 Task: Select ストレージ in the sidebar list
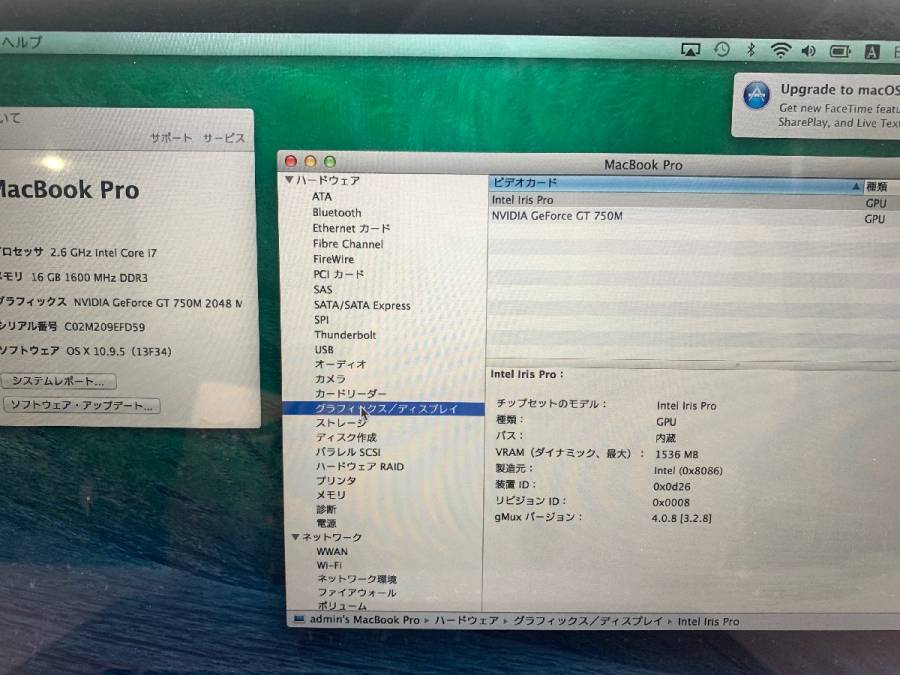click(341, 423)
